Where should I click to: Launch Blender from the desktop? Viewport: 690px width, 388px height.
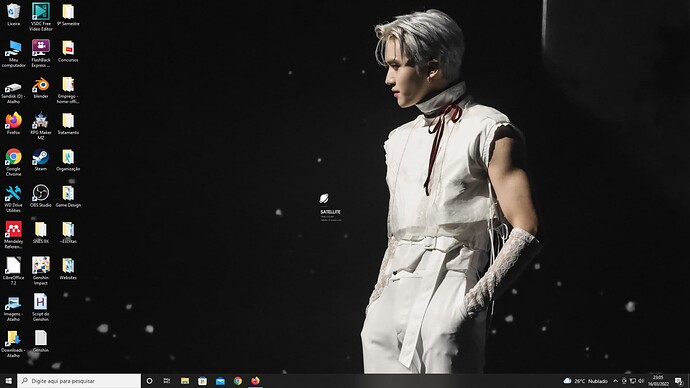[x=41, y=87]
